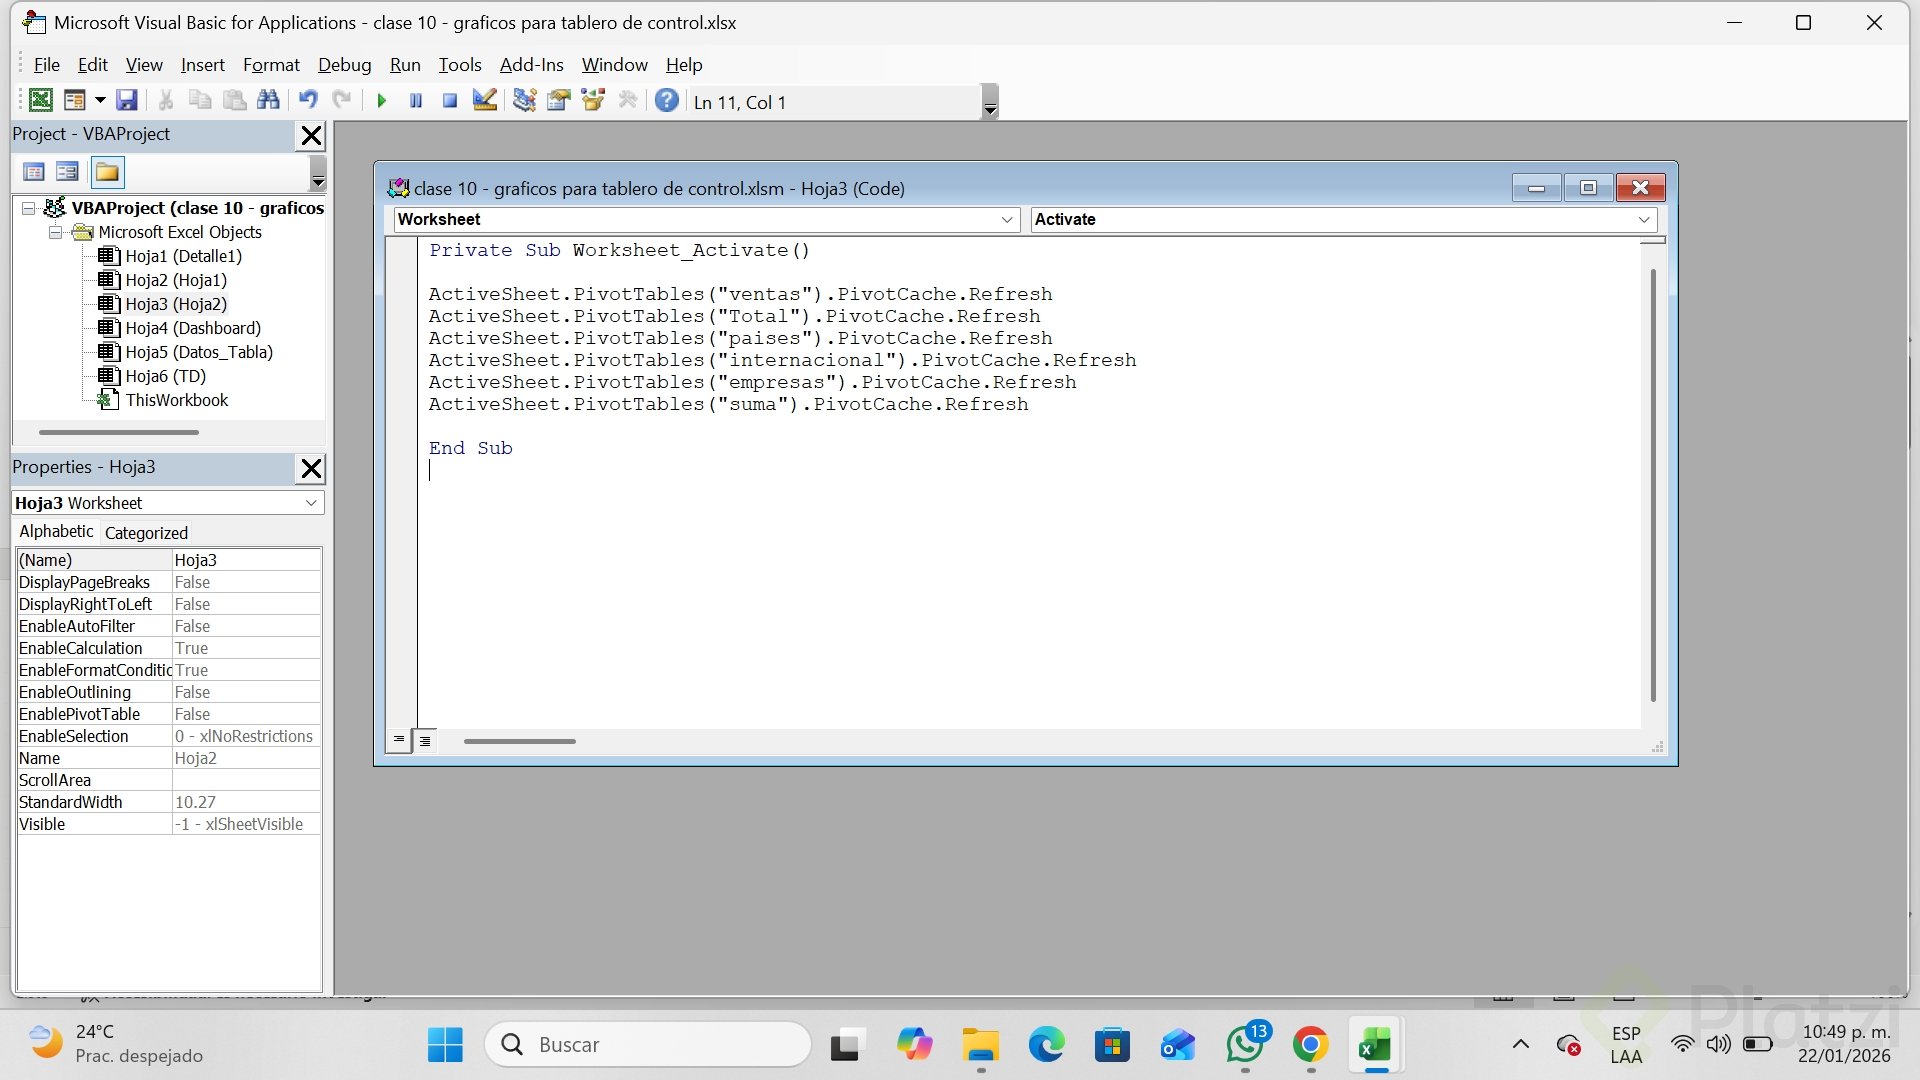Viewport: 1920px width, 1080px height.
Task: Click the View Microsoft Excel icon
Action: click(41, 101)
